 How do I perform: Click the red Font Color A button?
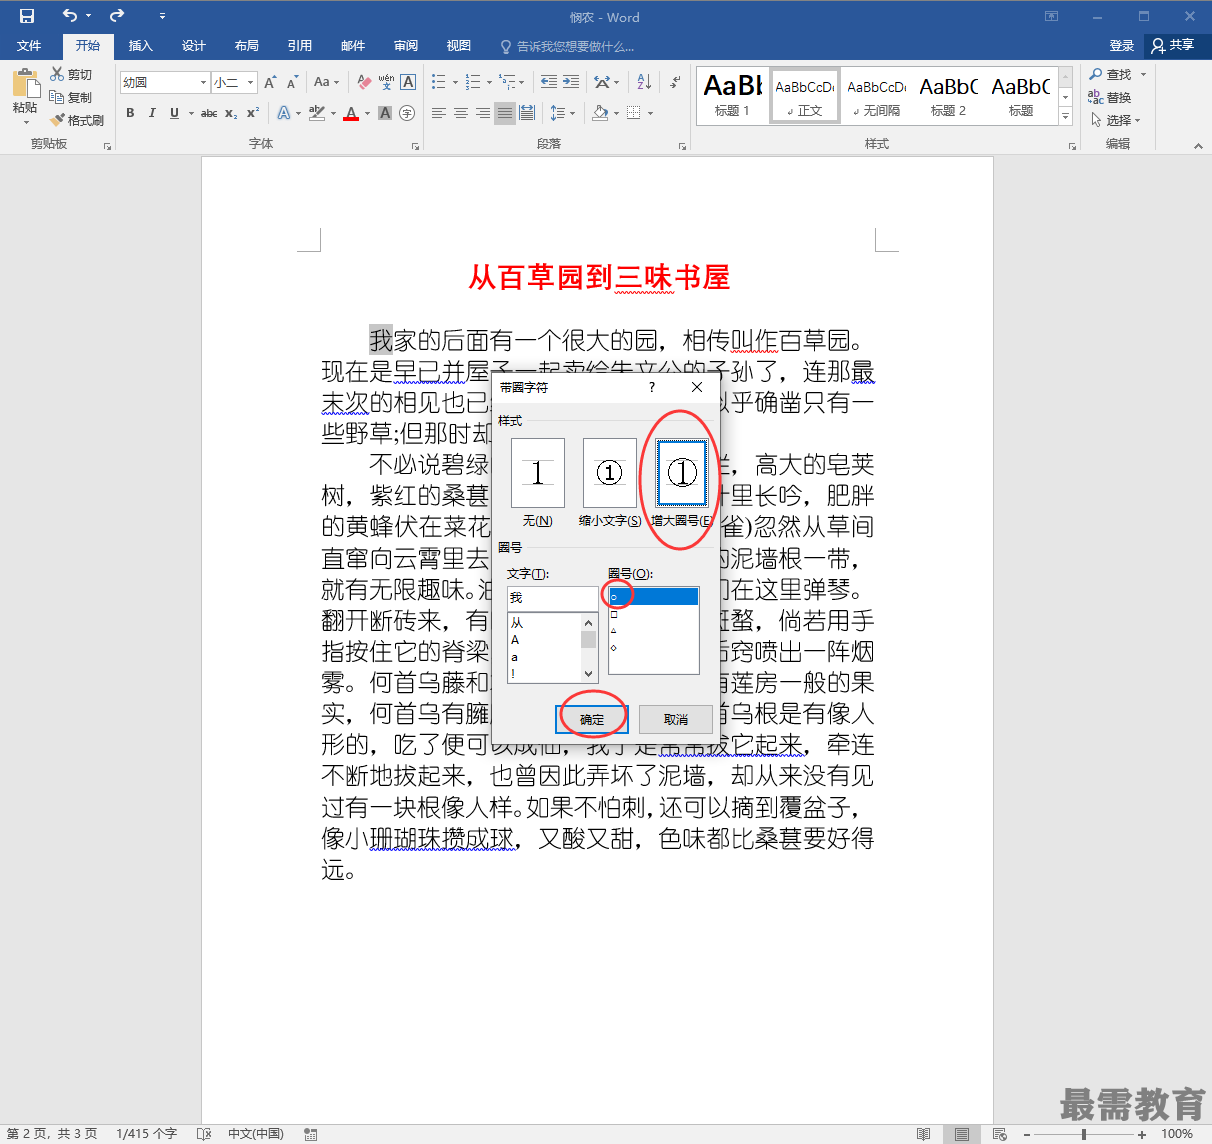pyautogui.click(x=351, y=113)
